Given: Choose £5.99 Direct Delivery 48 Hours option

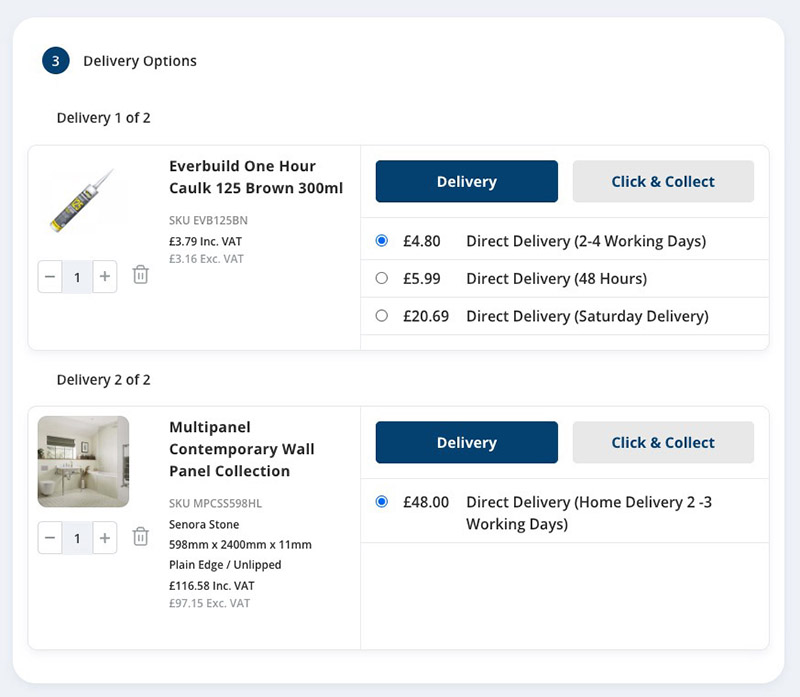Looking at the screenshot, I should coord(381,279).
